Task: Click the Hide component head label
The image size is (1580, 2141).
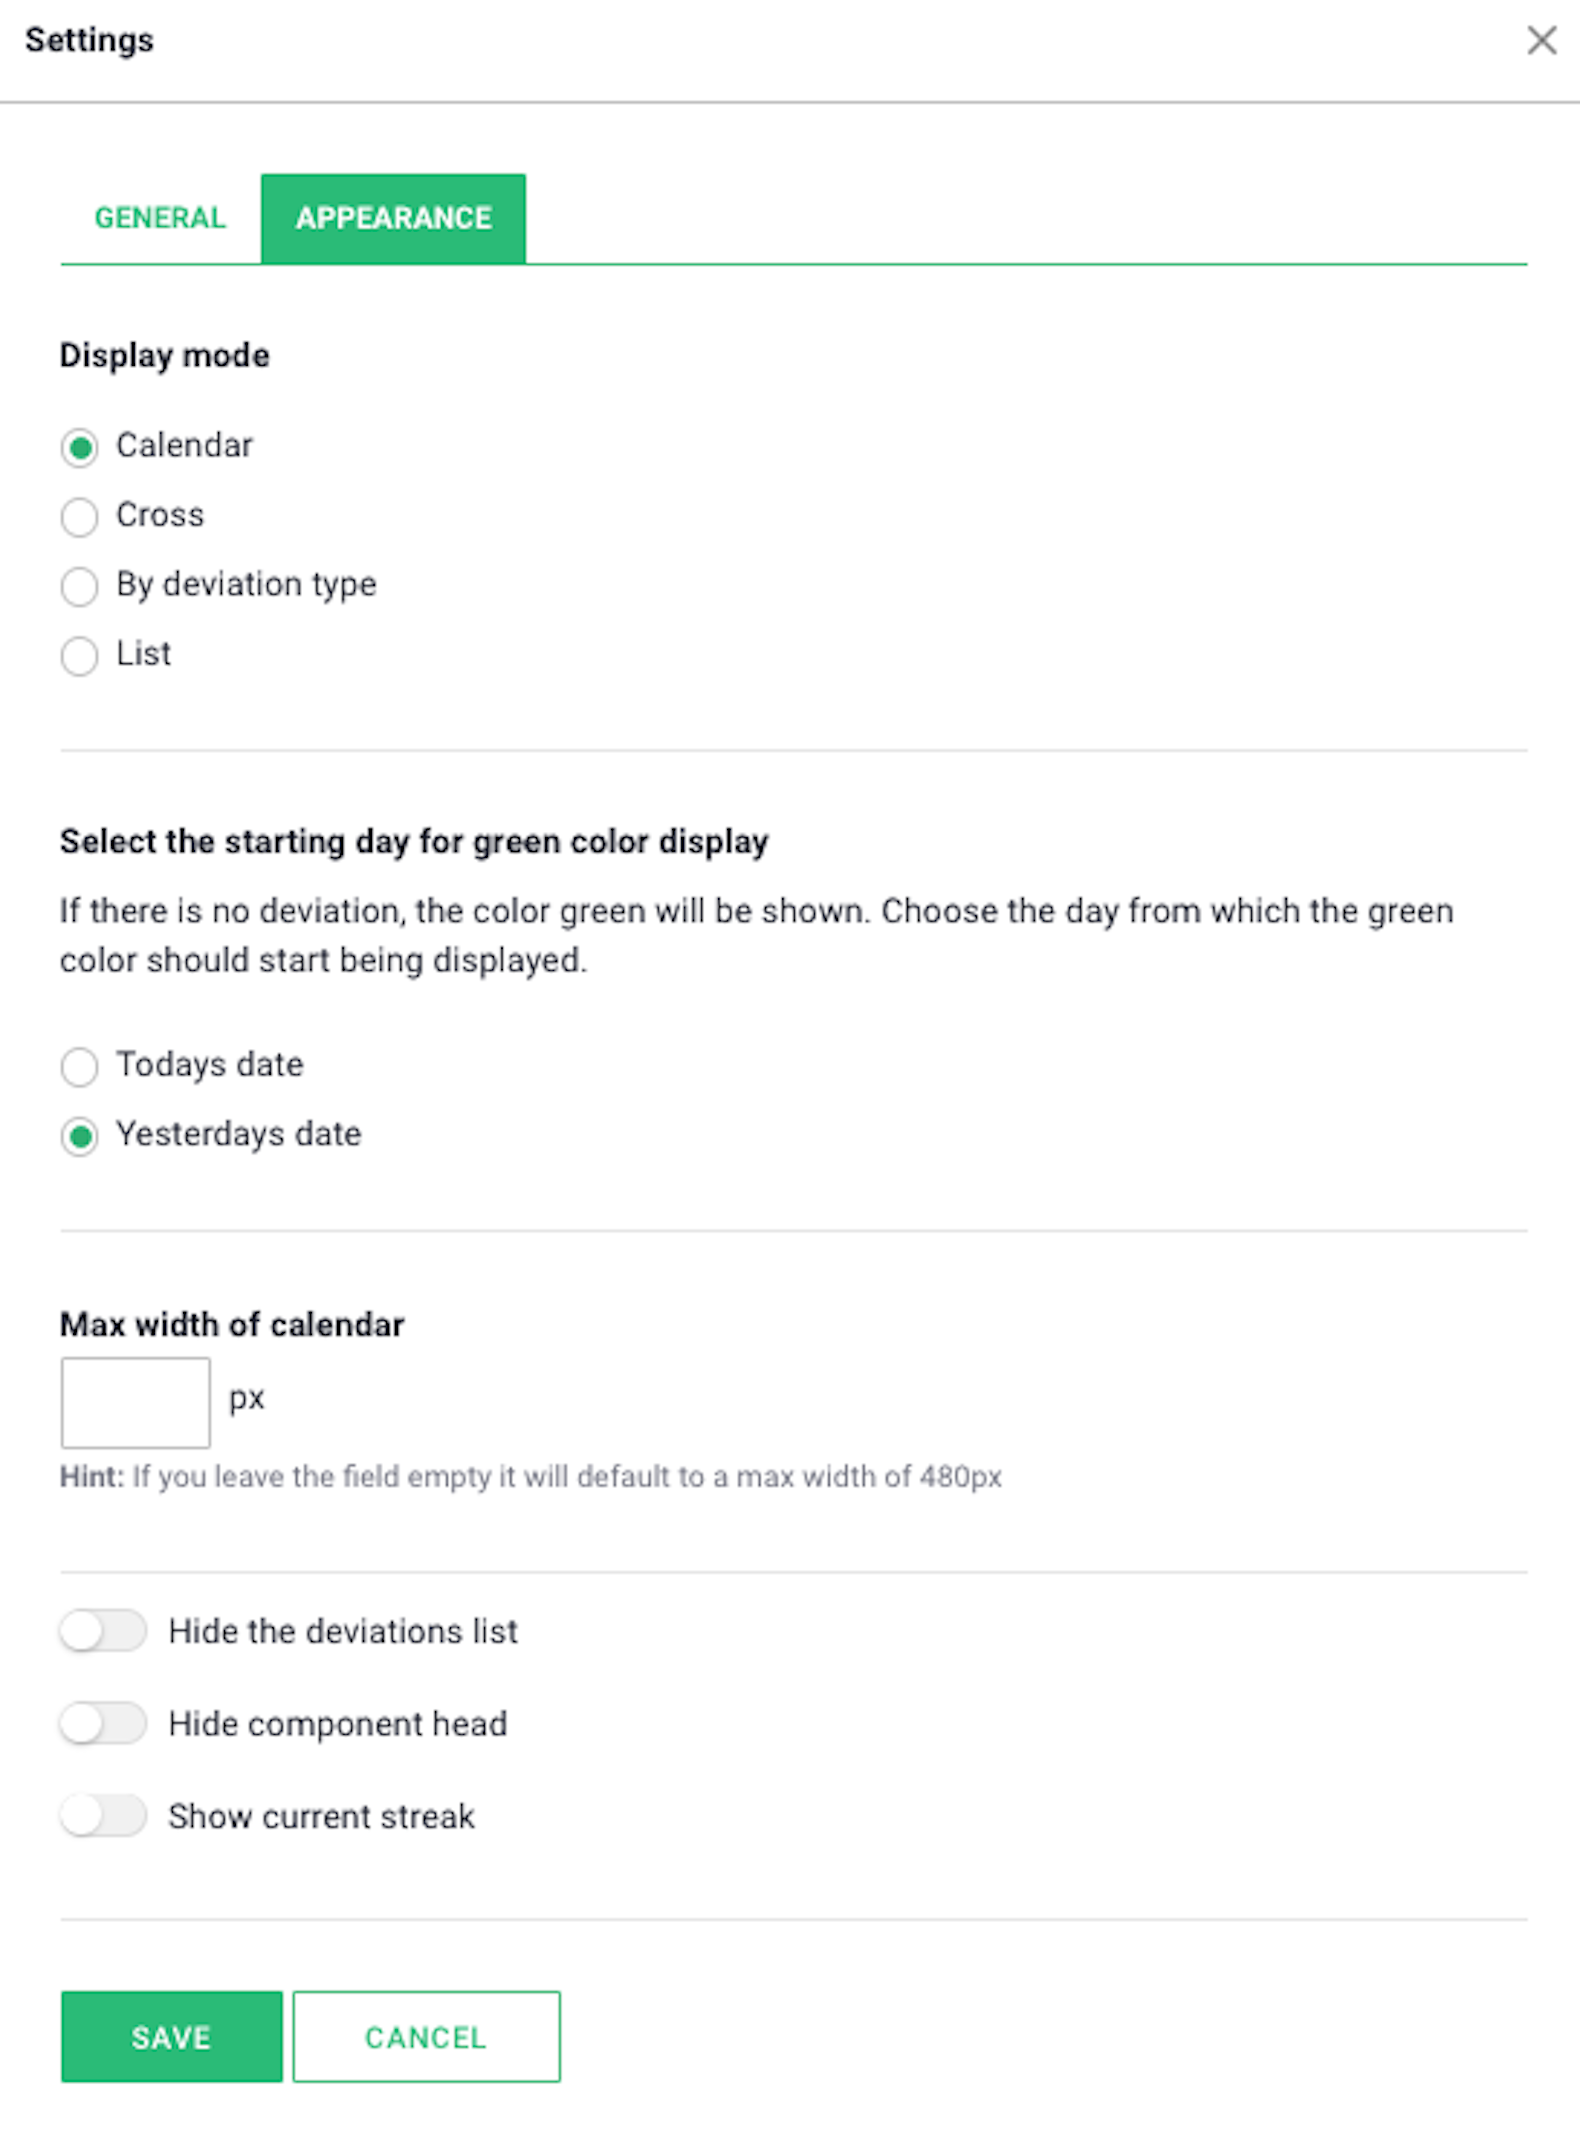Action: (x=338, y=1724)
